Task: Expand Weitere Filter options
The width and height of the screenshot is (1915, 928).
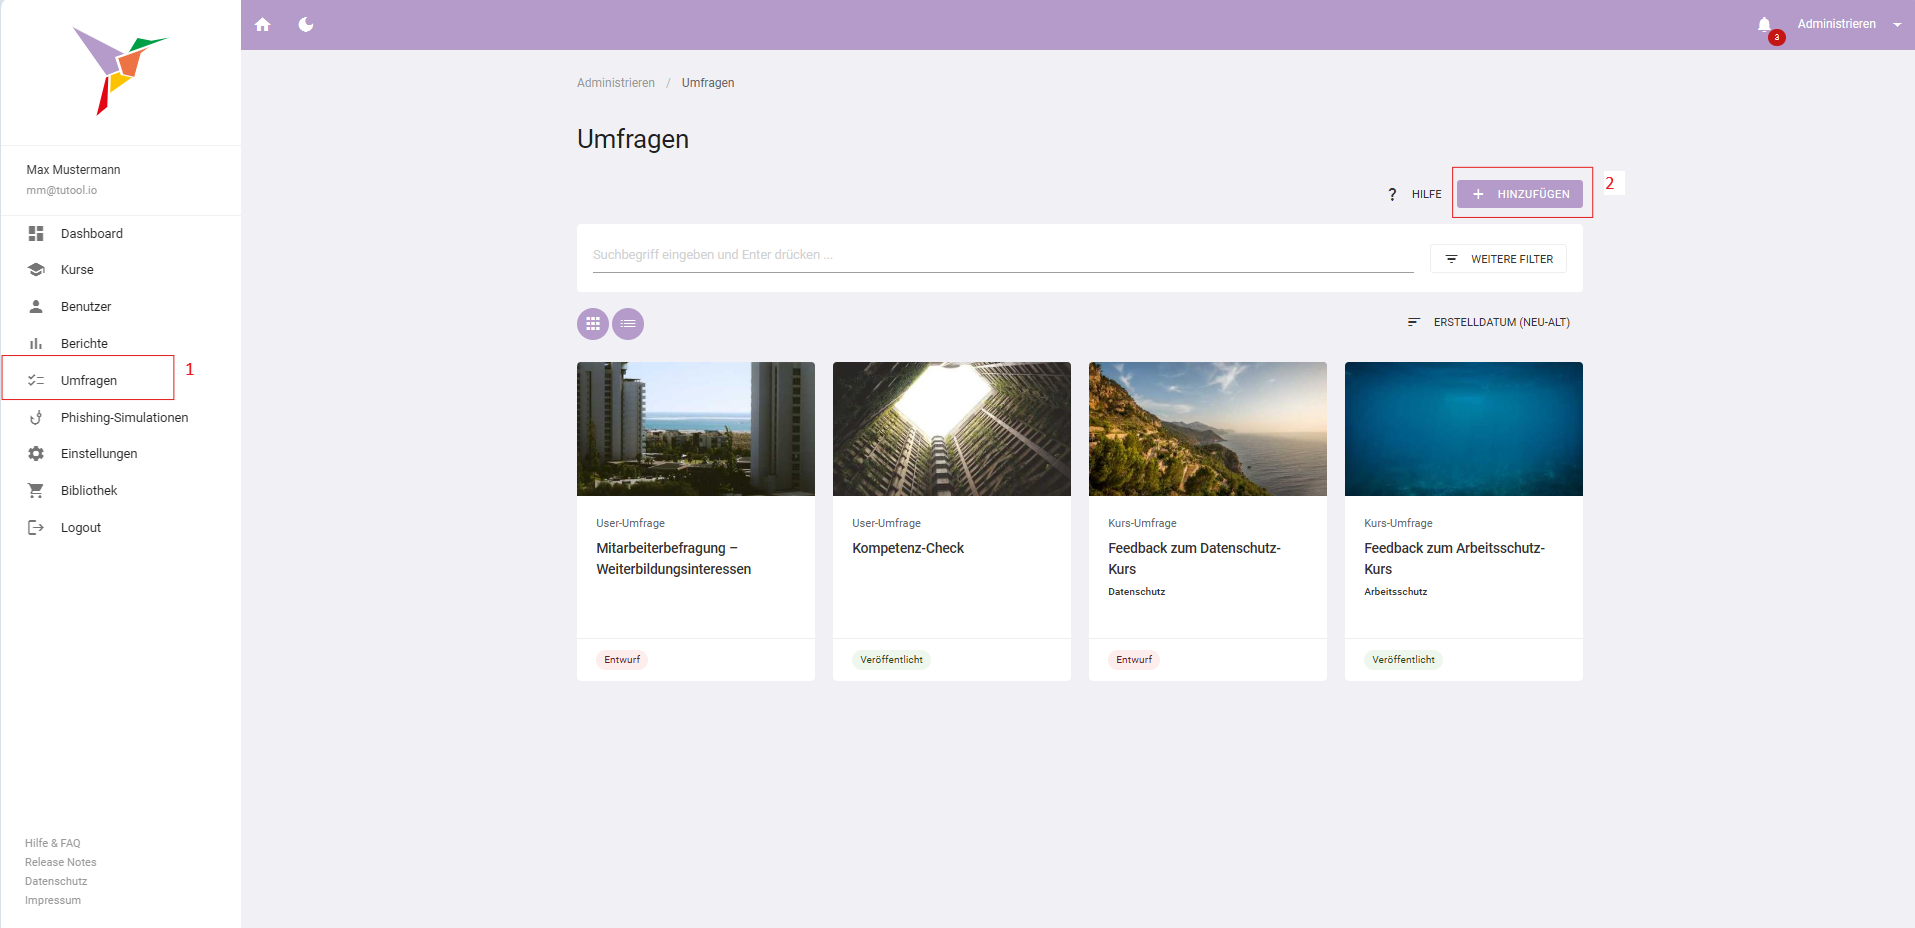Action: click(1498, 259)
